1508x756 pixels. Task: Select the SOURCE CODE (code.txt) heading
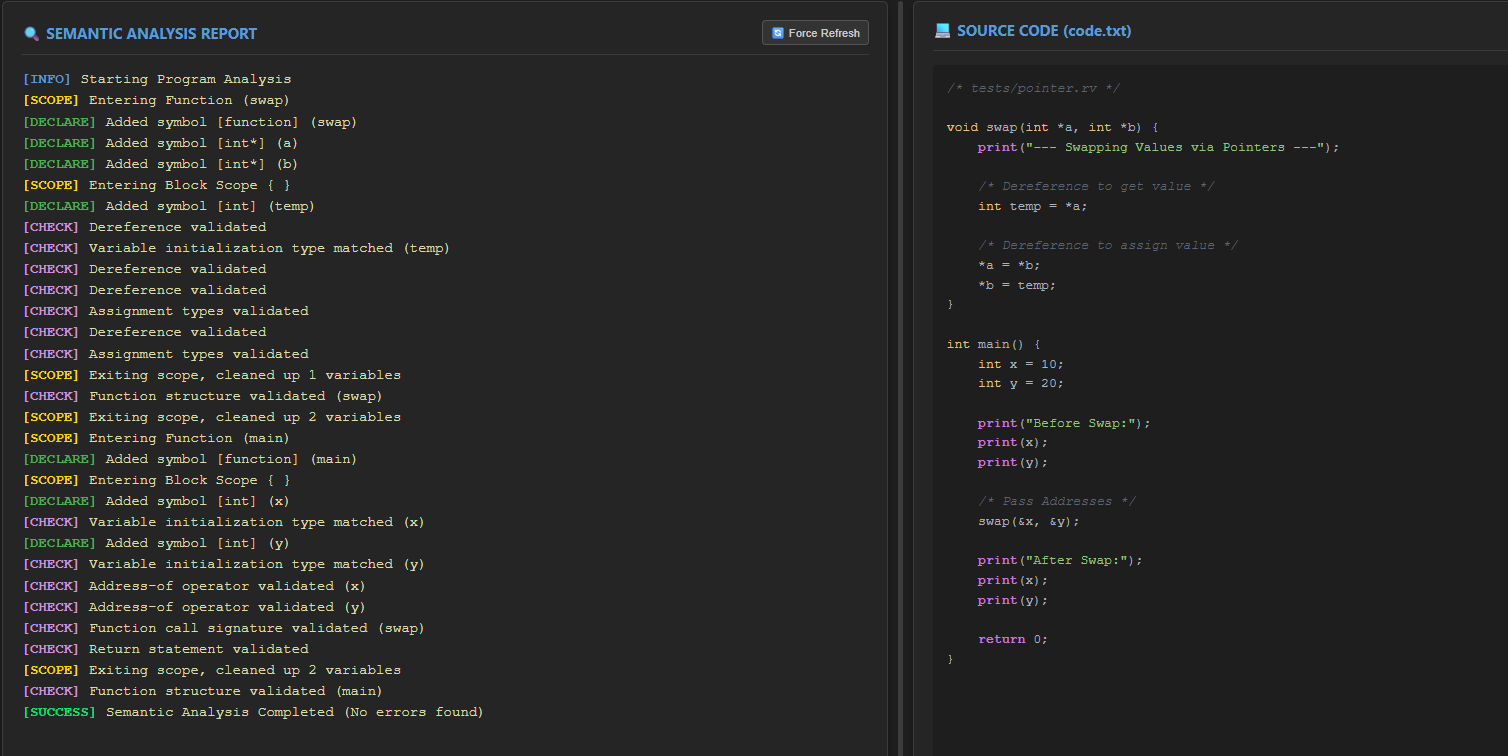pyautogui.click(x=1044, y=31)
